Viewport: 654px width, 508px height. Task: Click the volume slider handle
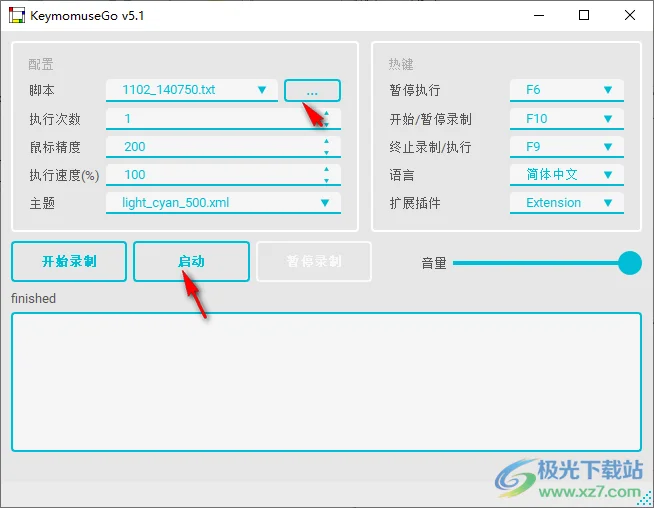[629, 263]
